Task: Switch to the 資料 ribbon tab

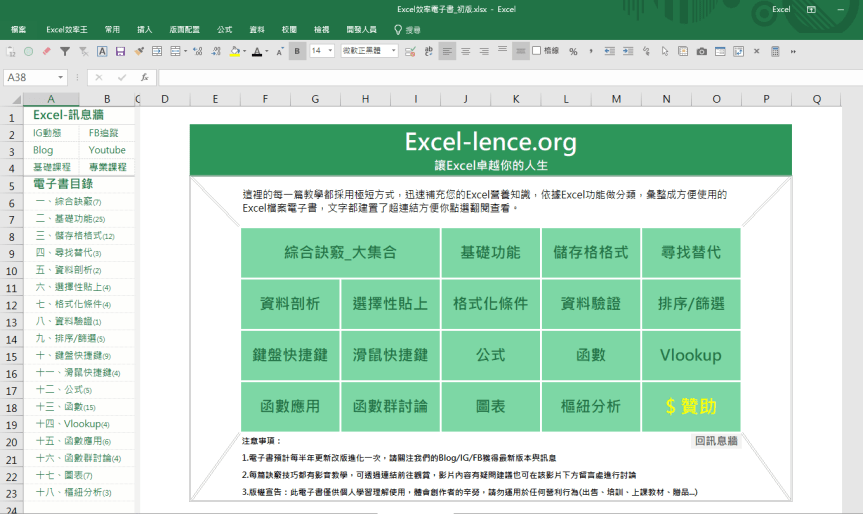Action: 257,30
